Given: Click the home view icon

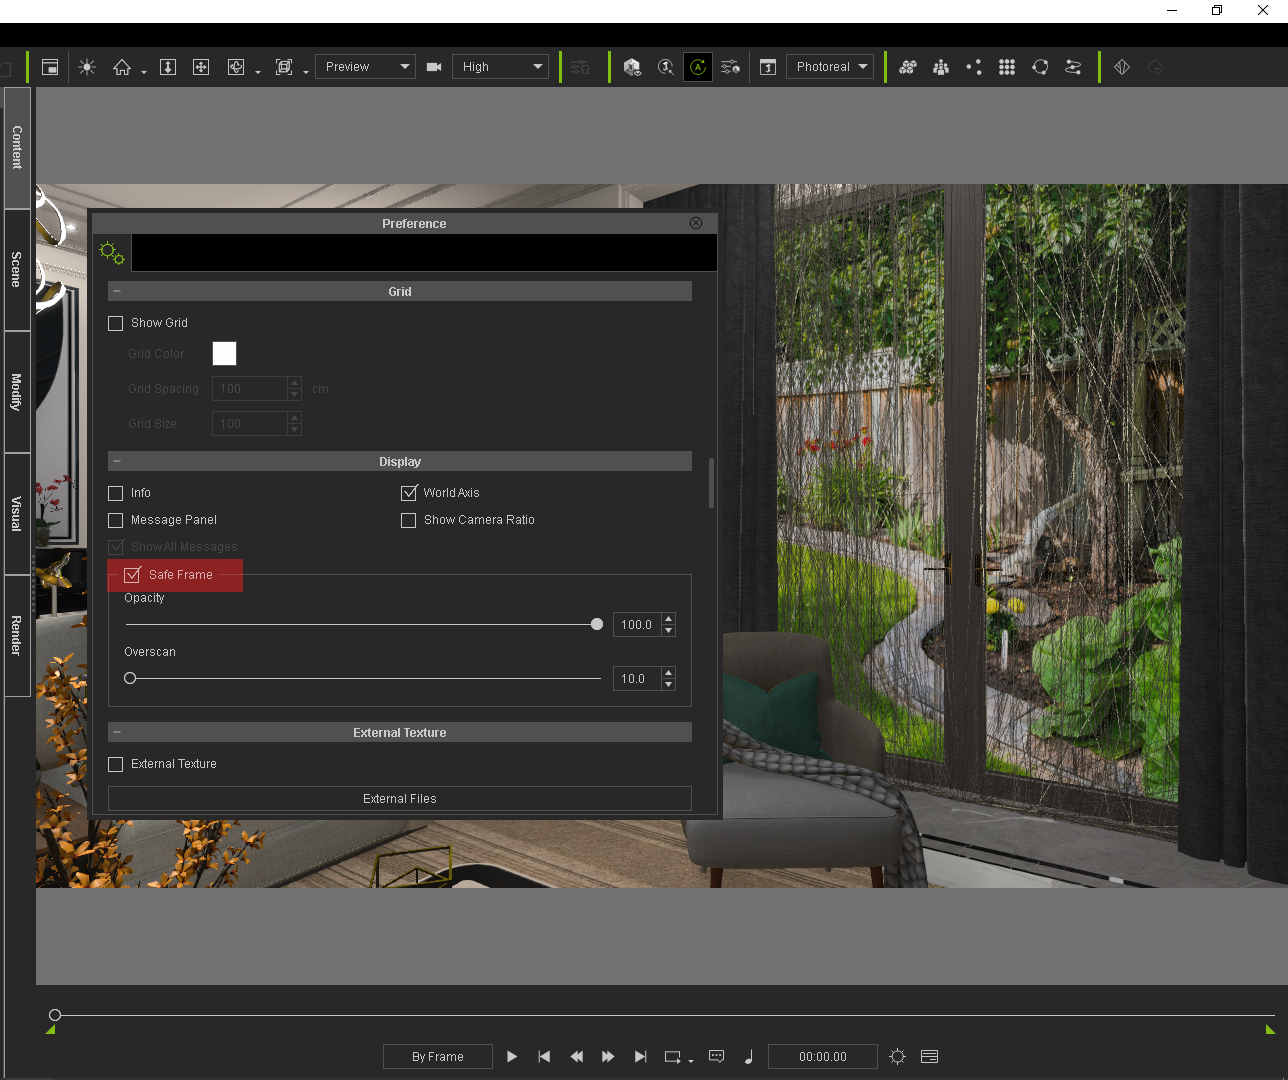Looking at the screenshot, I should (x=122, y=67).
